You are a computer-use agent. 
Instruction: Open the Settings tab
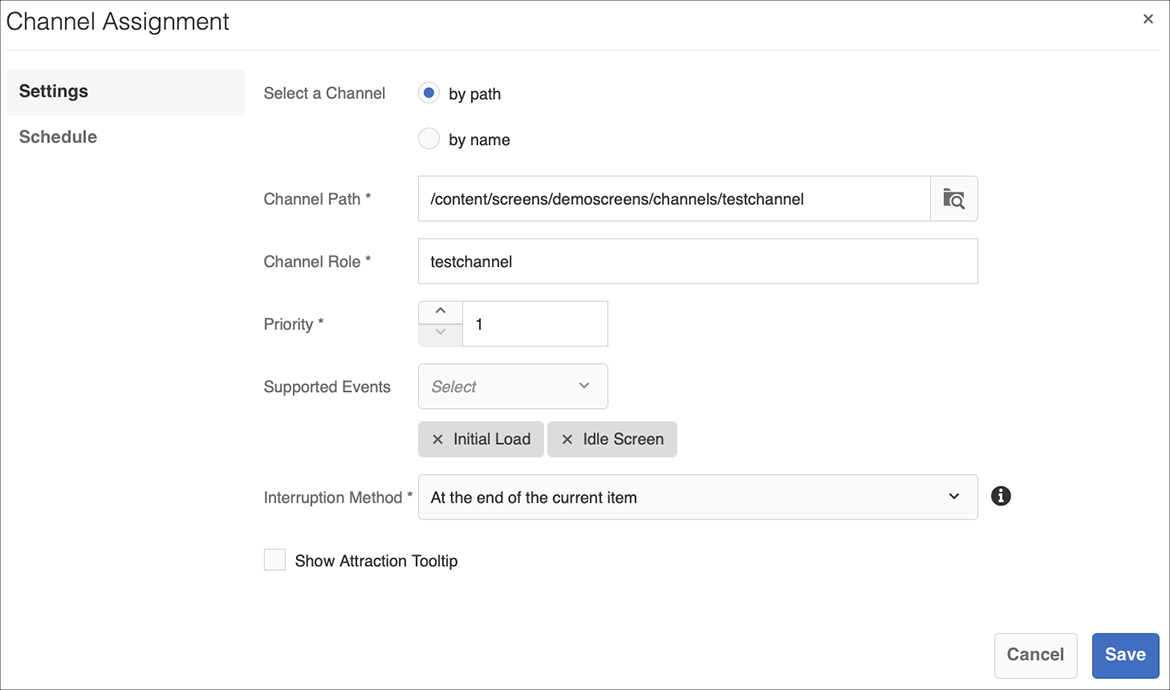tap(54, 91)
